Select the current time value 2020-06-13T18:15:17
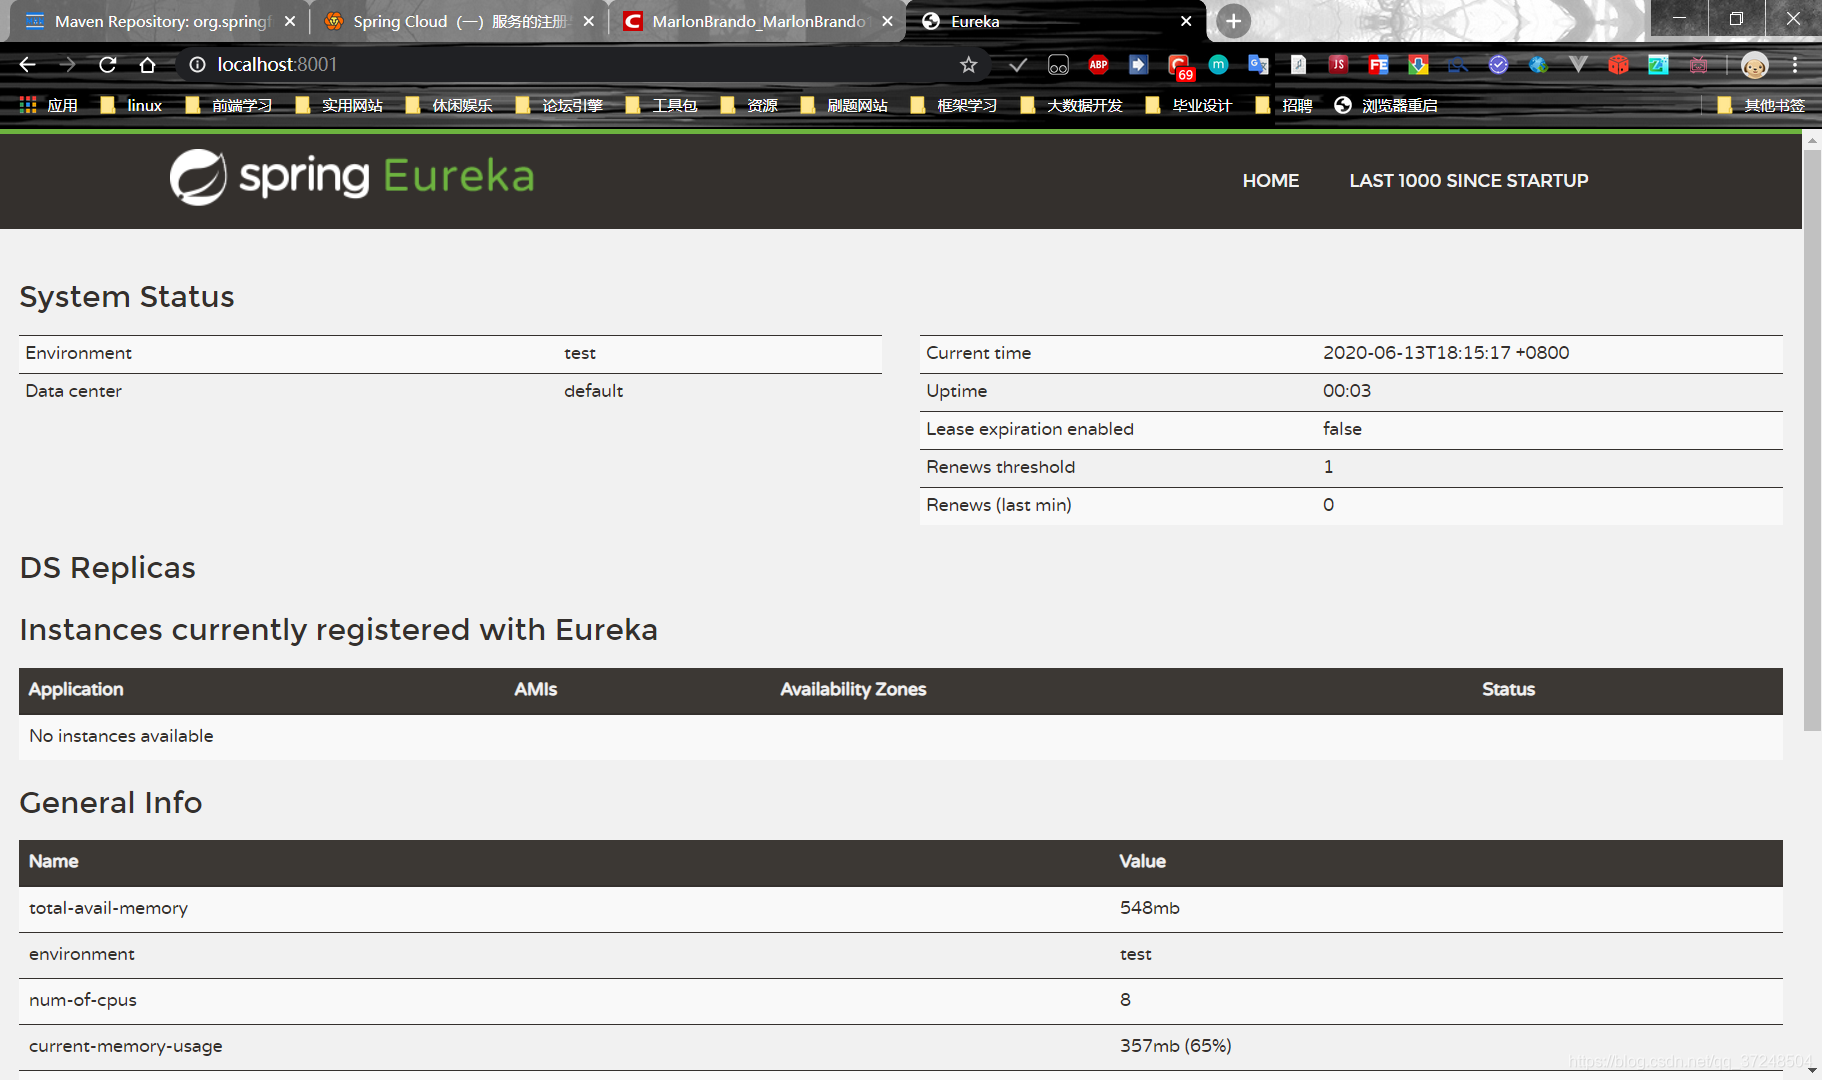Image resolution: width=1822 pixels, height=1080 pixels. [x=1446, y=353]
